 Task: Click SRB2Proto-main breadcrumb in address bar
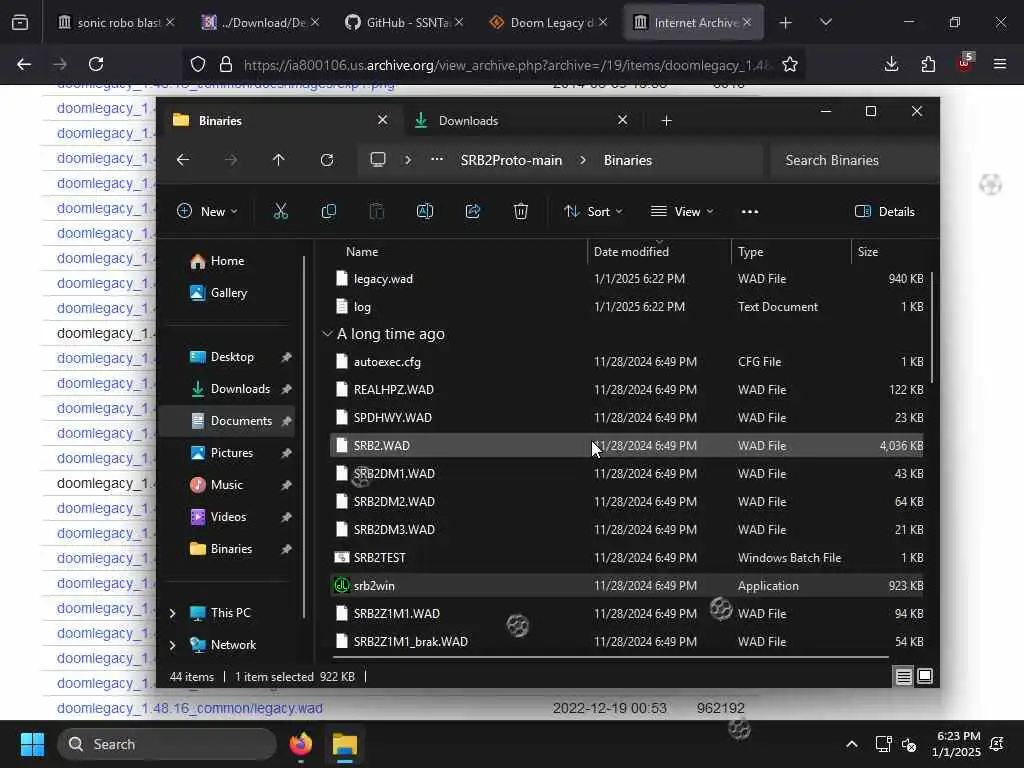coord(511,160)
